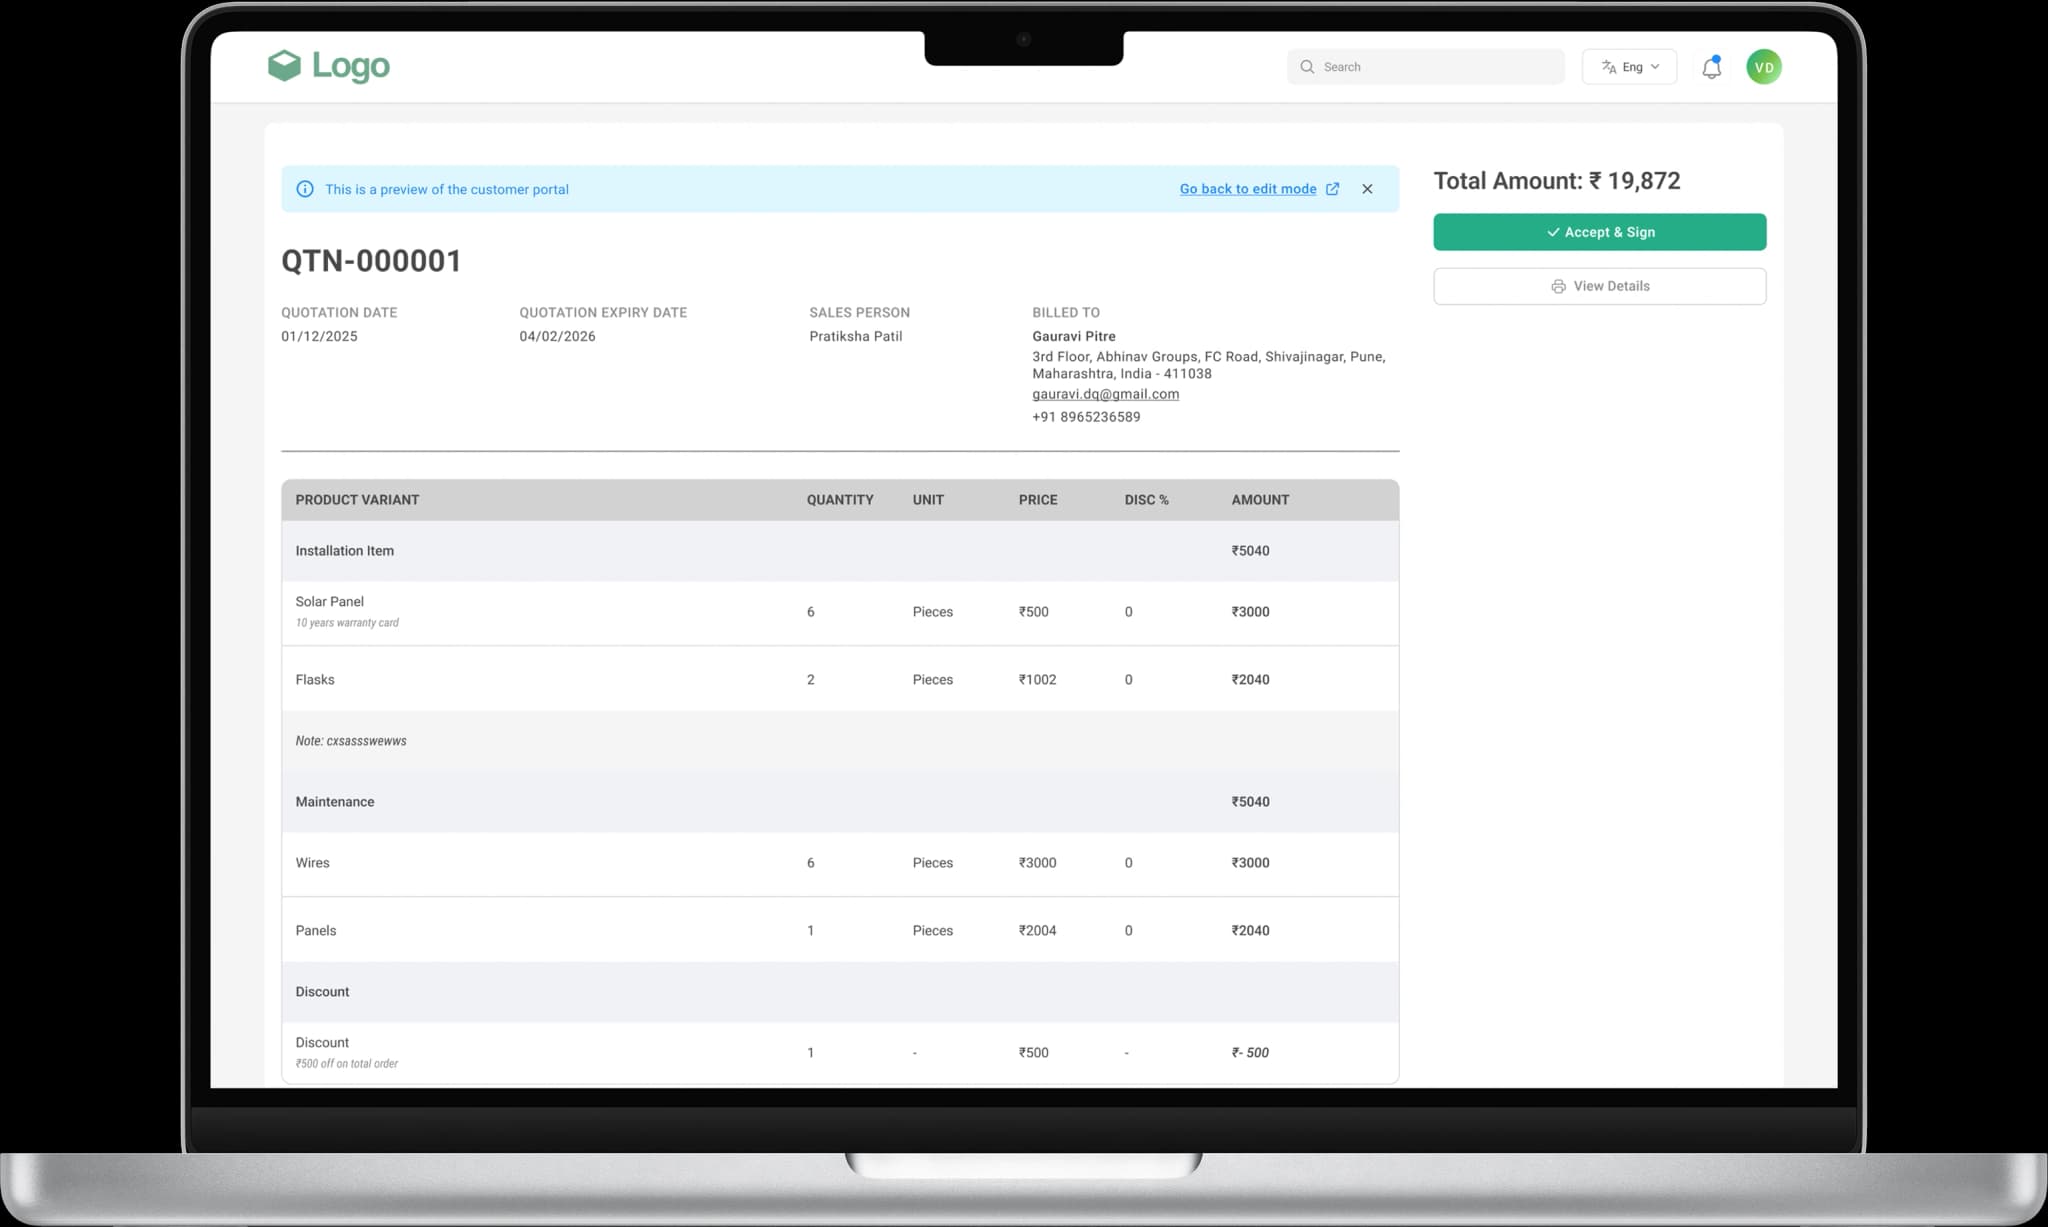Image resolution: width=2048 pixels, height=1227 pixels.
Task: Open the VD user avatar menu
Action: (1763, 67)
